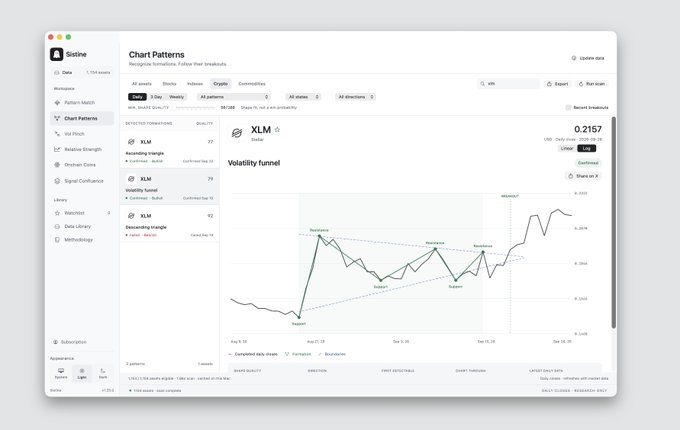This screenshot has height=430, width=680.
Task: Click the Update data button
Action: (588, 58)
